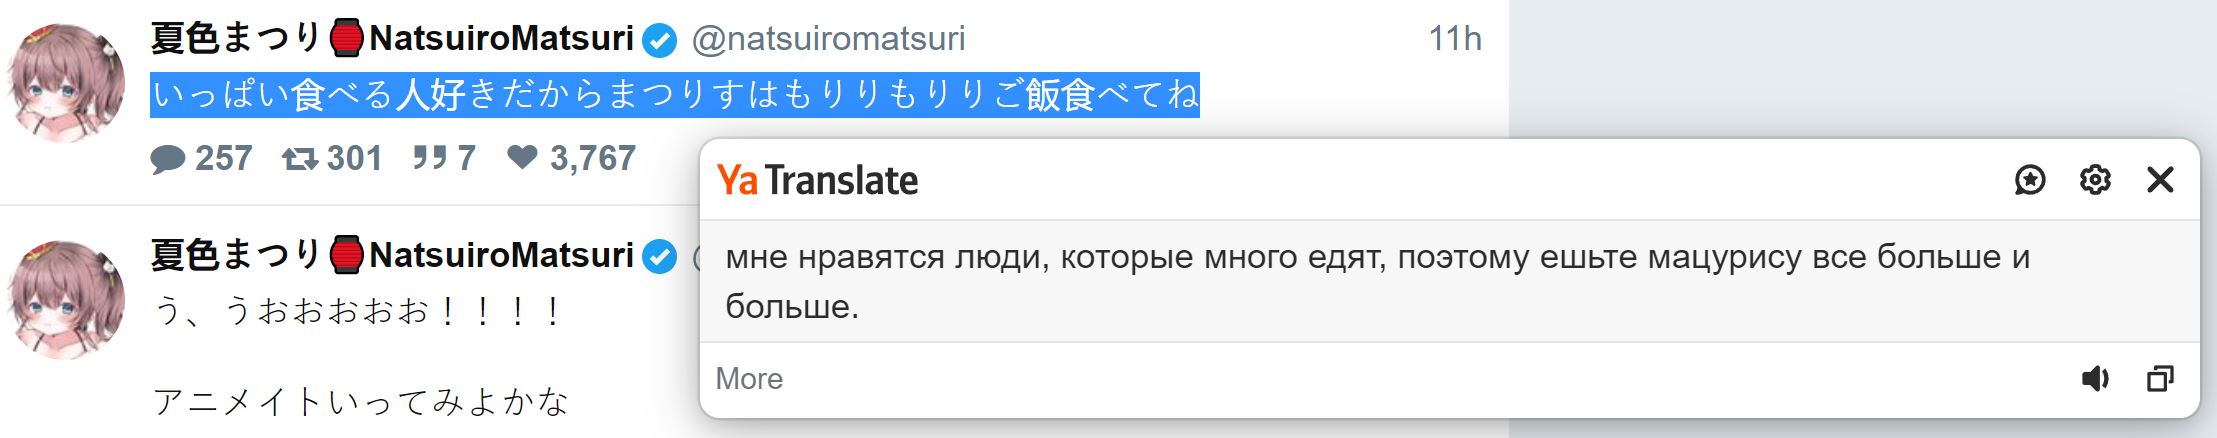Play translation audio with the speaker icon
Viewport: 2217px width, 438px height.
pyautogui.click(x=2094, y=379)
